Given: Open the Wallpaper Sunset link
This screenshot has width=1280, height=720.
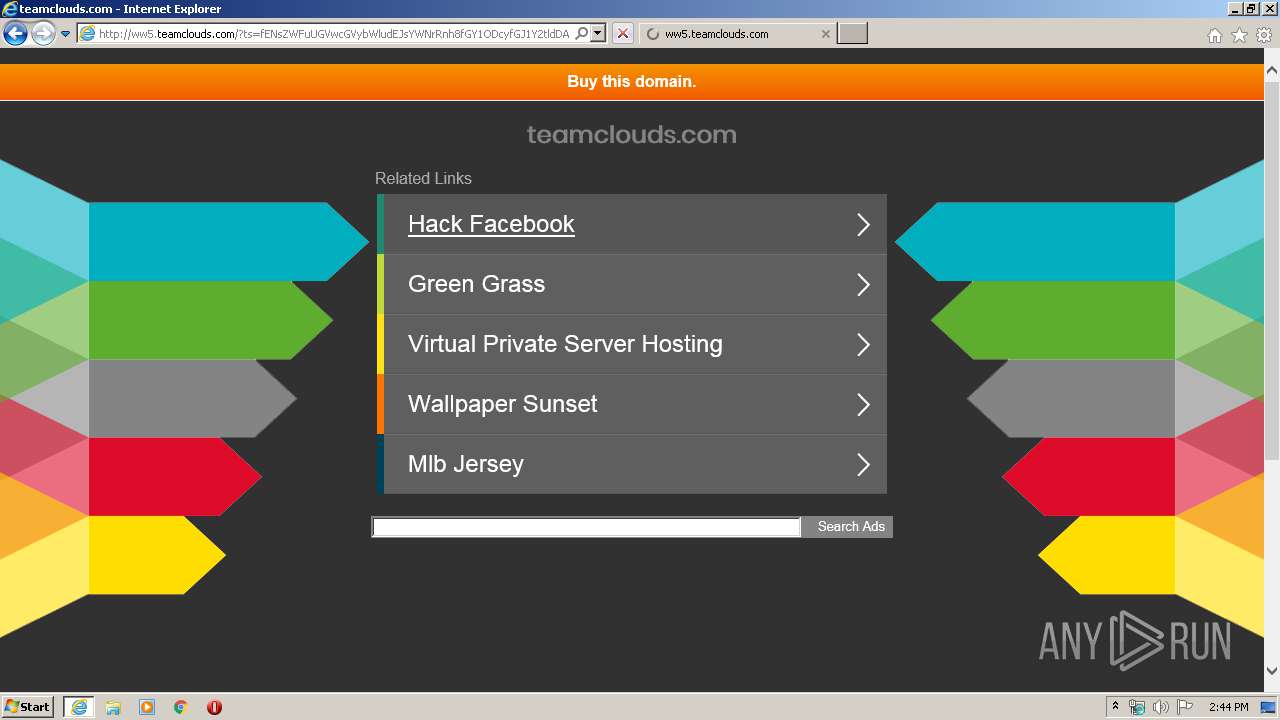Looking at the screenshot, I should coord(502,404).
